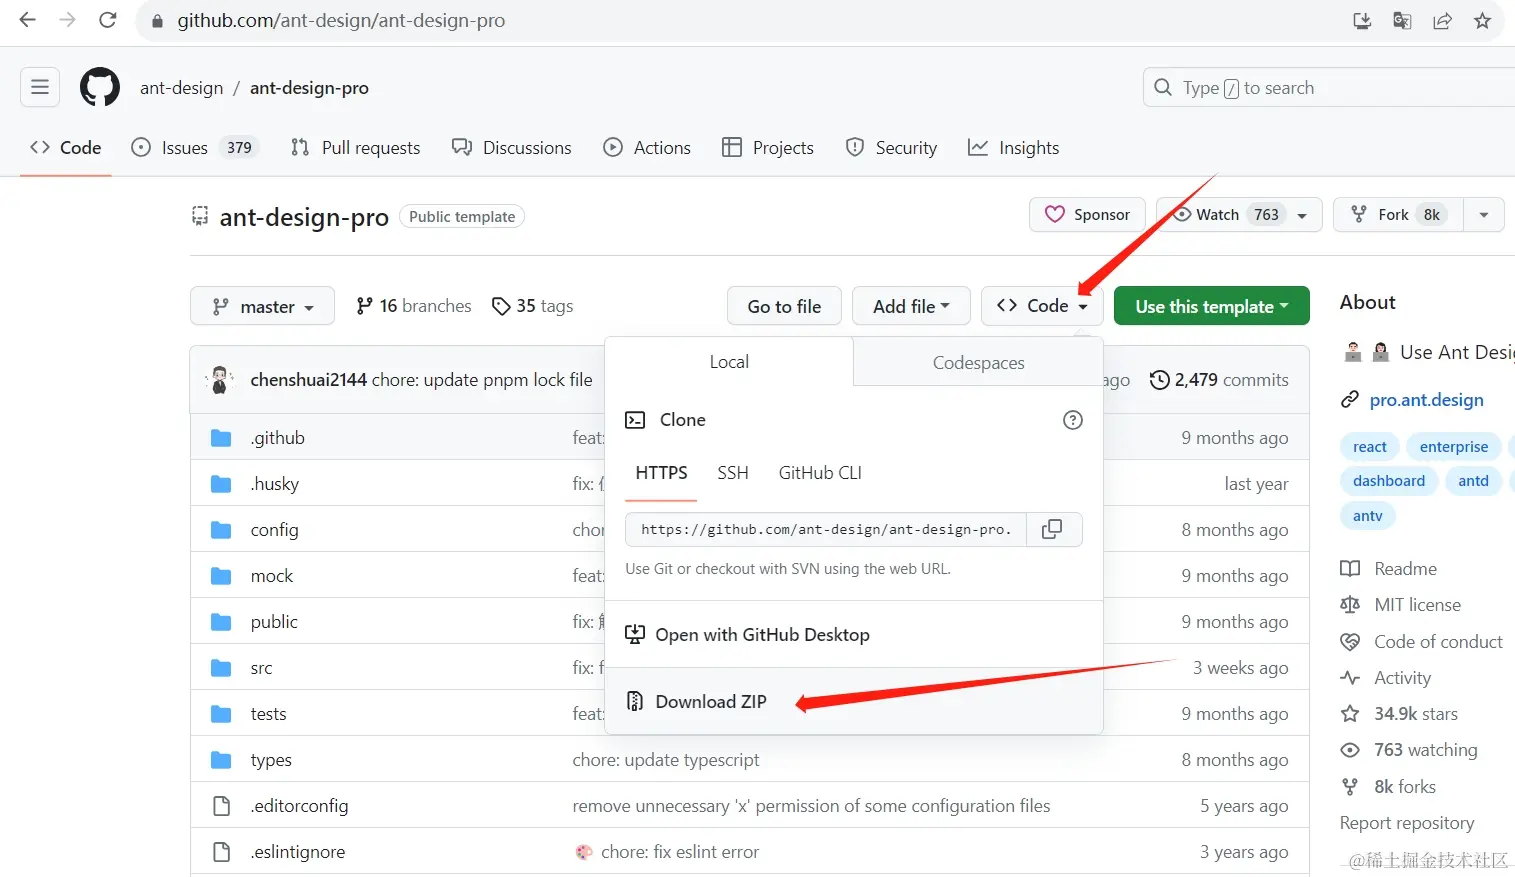Screen dimensions: 1515x877
Task: Open the master branch dropdown
Action: click(x=263, y=306)
